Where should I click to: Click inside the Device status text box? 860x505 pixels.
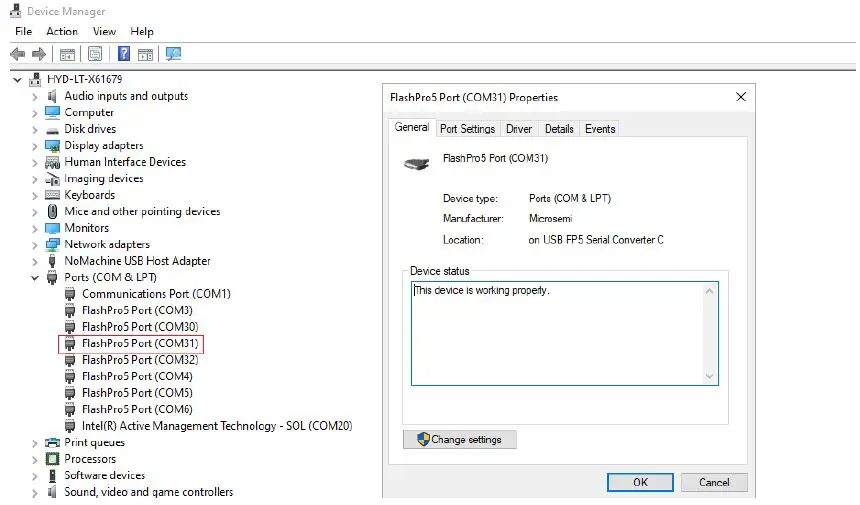pyautogui.click(x=564, y=333)
